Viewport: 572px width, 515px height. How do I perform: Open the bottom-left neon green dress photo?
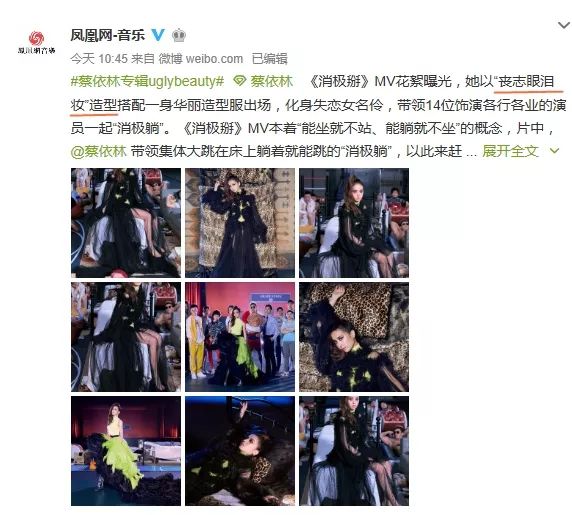(126, 451)
